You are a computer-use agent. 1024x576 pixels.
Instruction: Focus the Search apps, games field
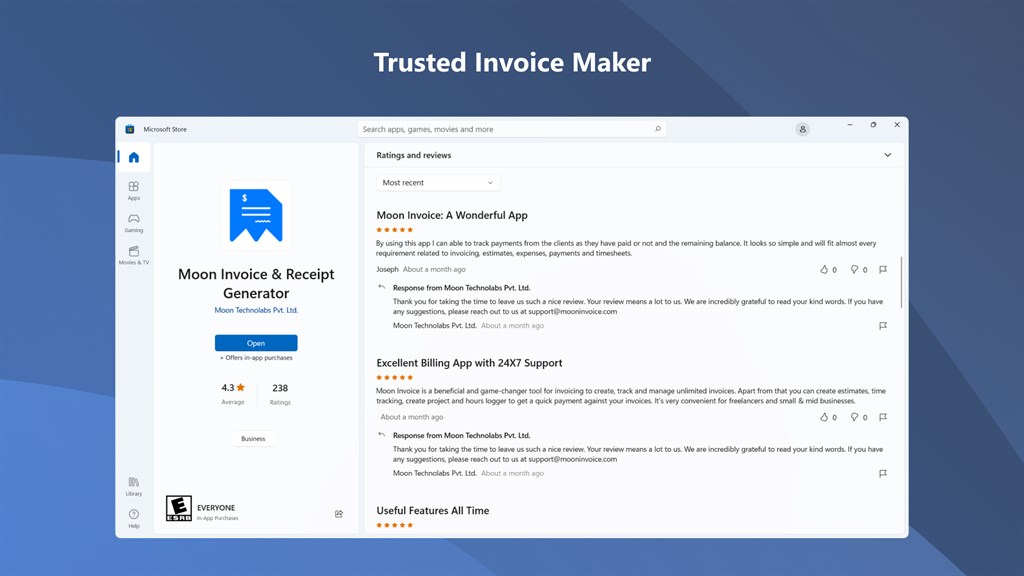(511, 129)
